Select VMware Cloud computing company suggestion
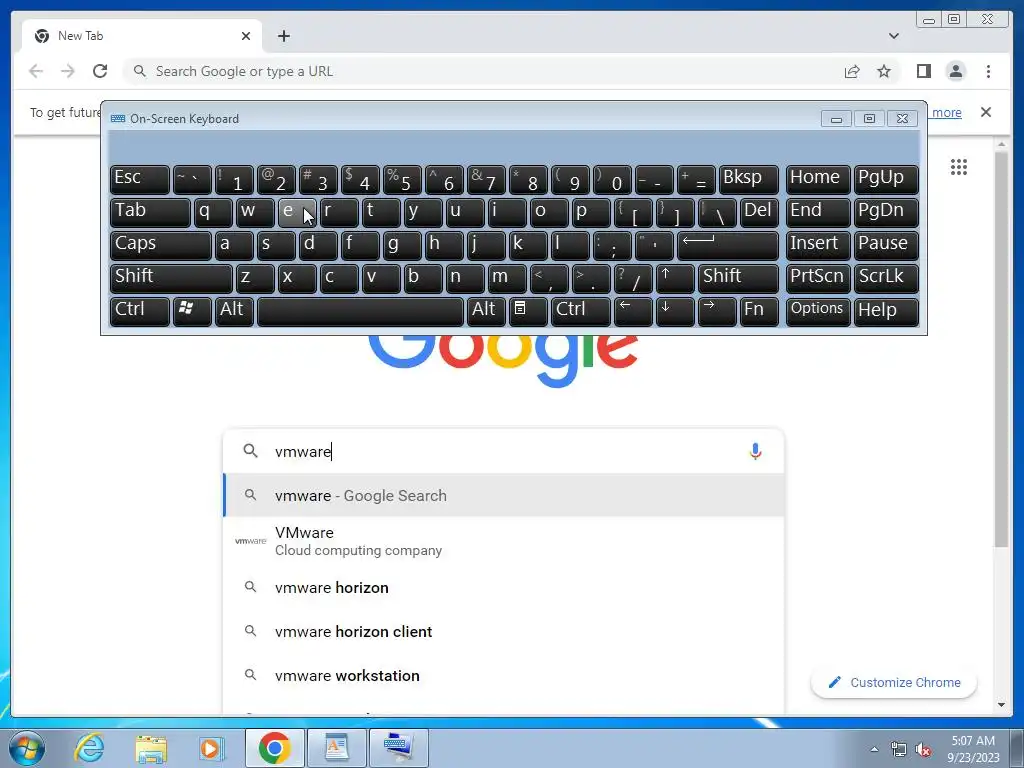 [504, 541]
